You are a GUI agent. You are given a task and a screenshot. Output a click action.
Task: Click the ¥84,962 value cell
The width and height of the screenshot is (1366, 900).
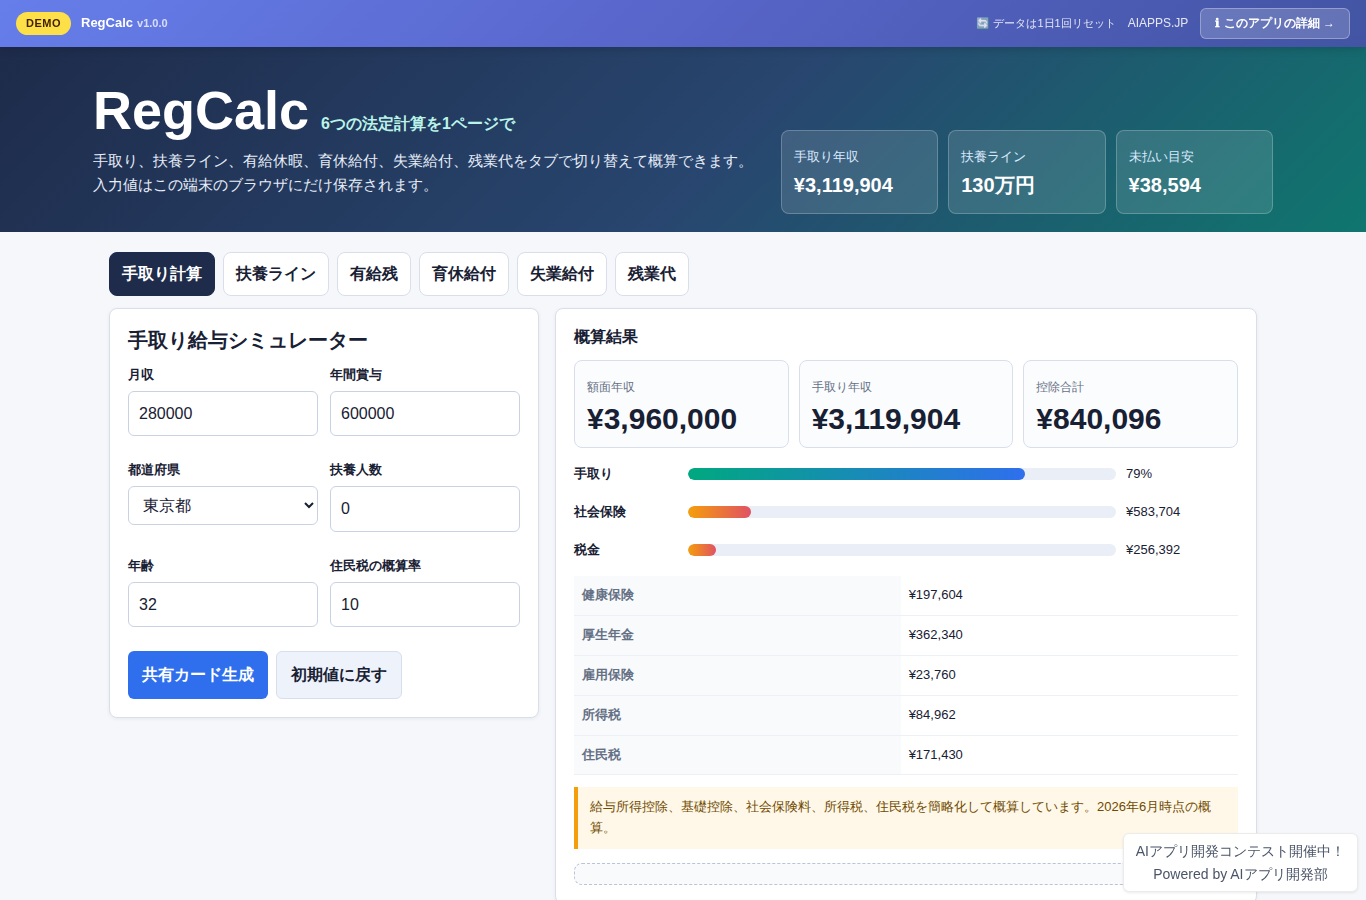(x=1069, y=715)
